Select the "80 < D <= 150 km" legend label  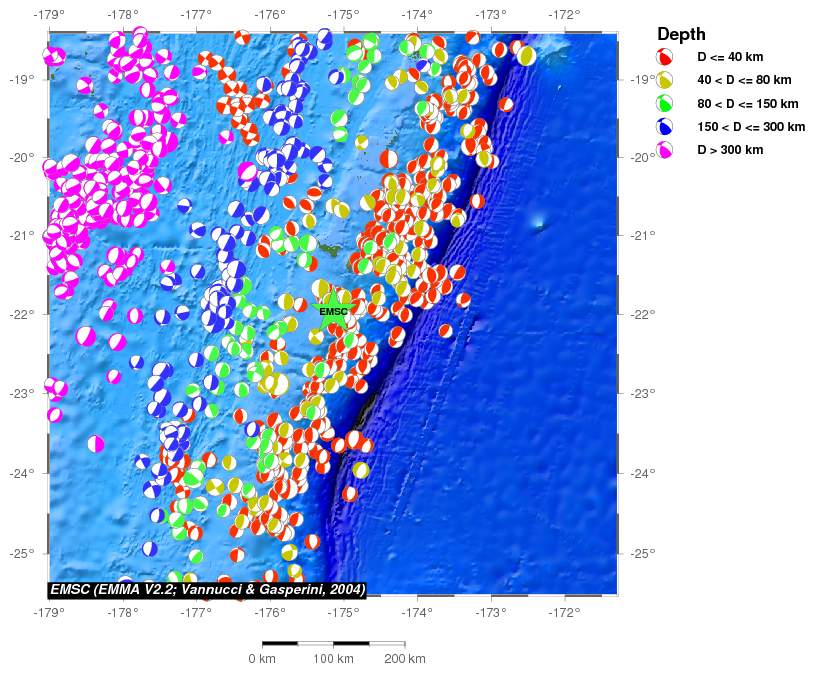point(747,103)
